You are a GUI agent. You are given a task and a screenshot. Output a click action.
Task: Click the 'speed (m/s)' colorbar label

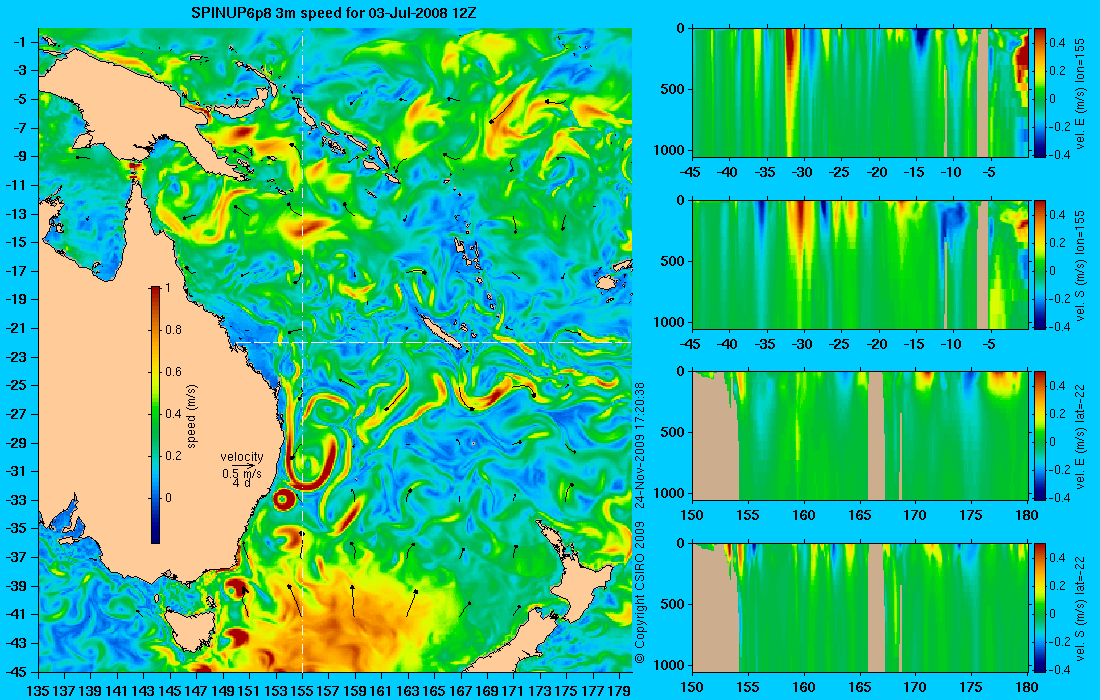coord(192,416)
